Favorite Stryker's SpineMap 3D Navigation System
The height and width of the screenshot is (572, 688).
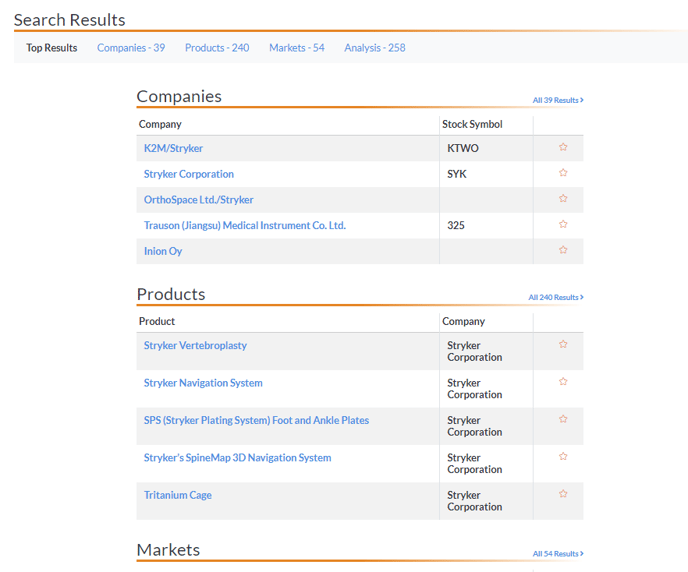[563, 456]
